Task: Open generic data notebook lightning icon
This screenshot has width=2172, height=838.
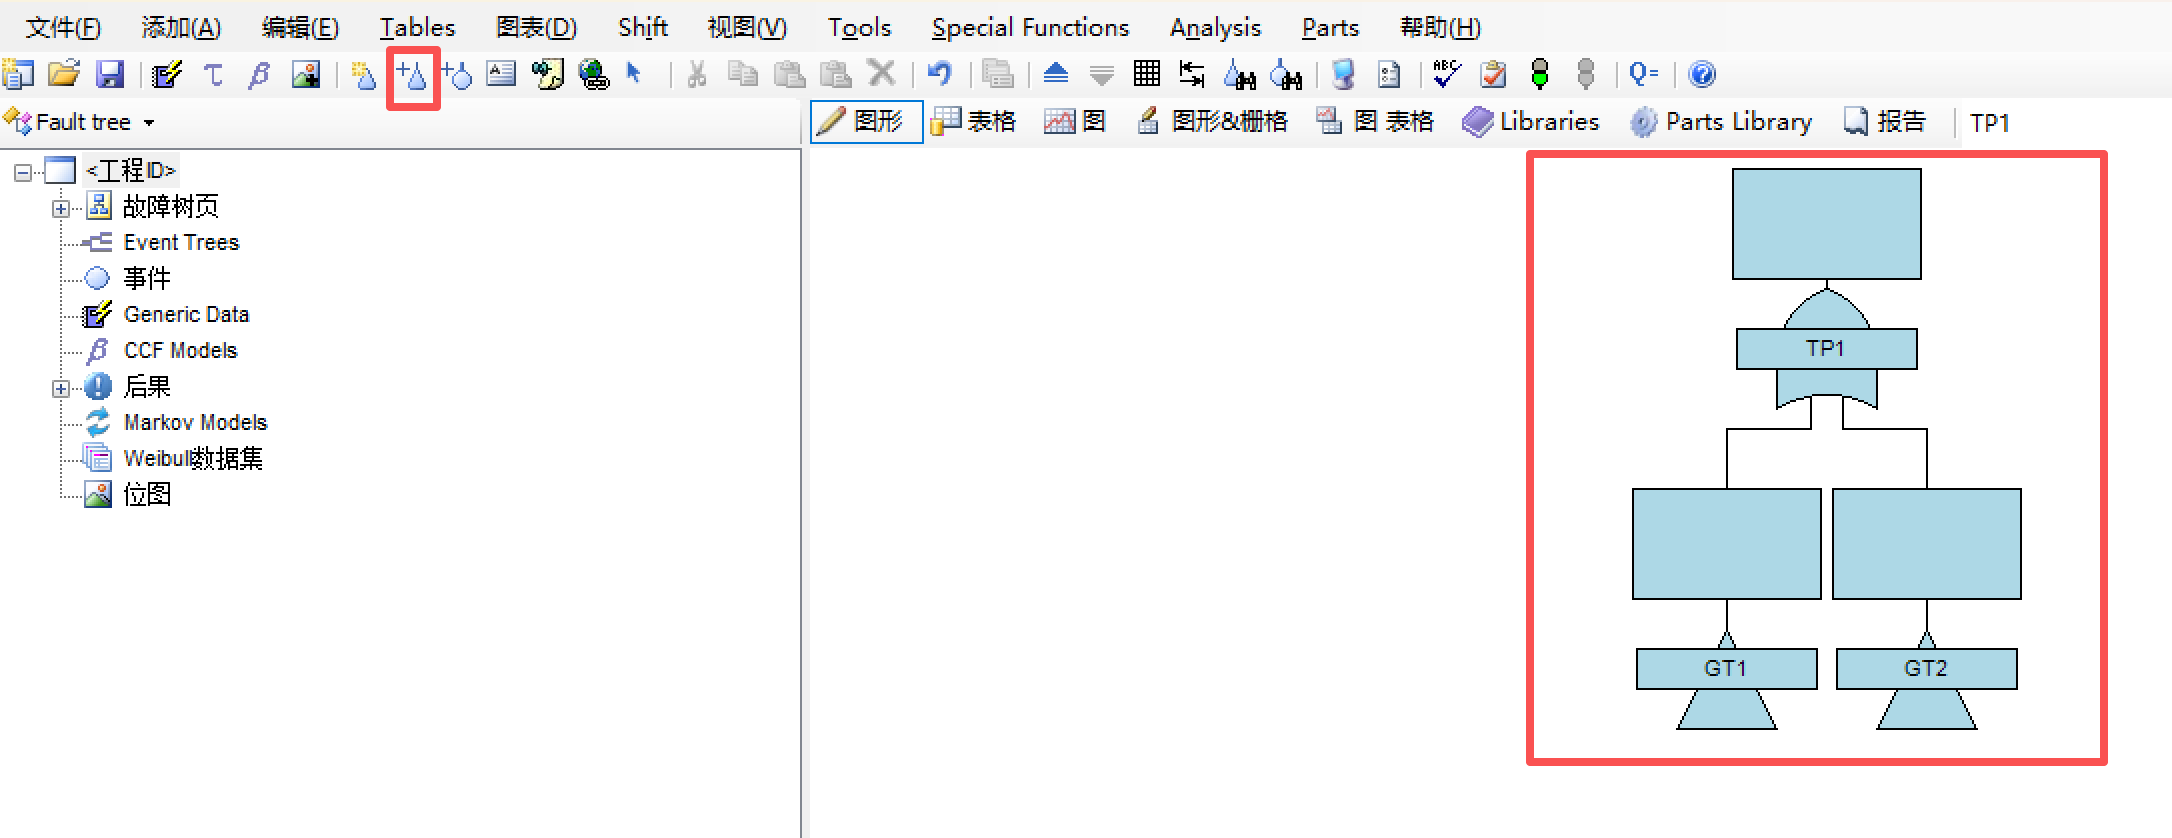Action: coord(167,74)
